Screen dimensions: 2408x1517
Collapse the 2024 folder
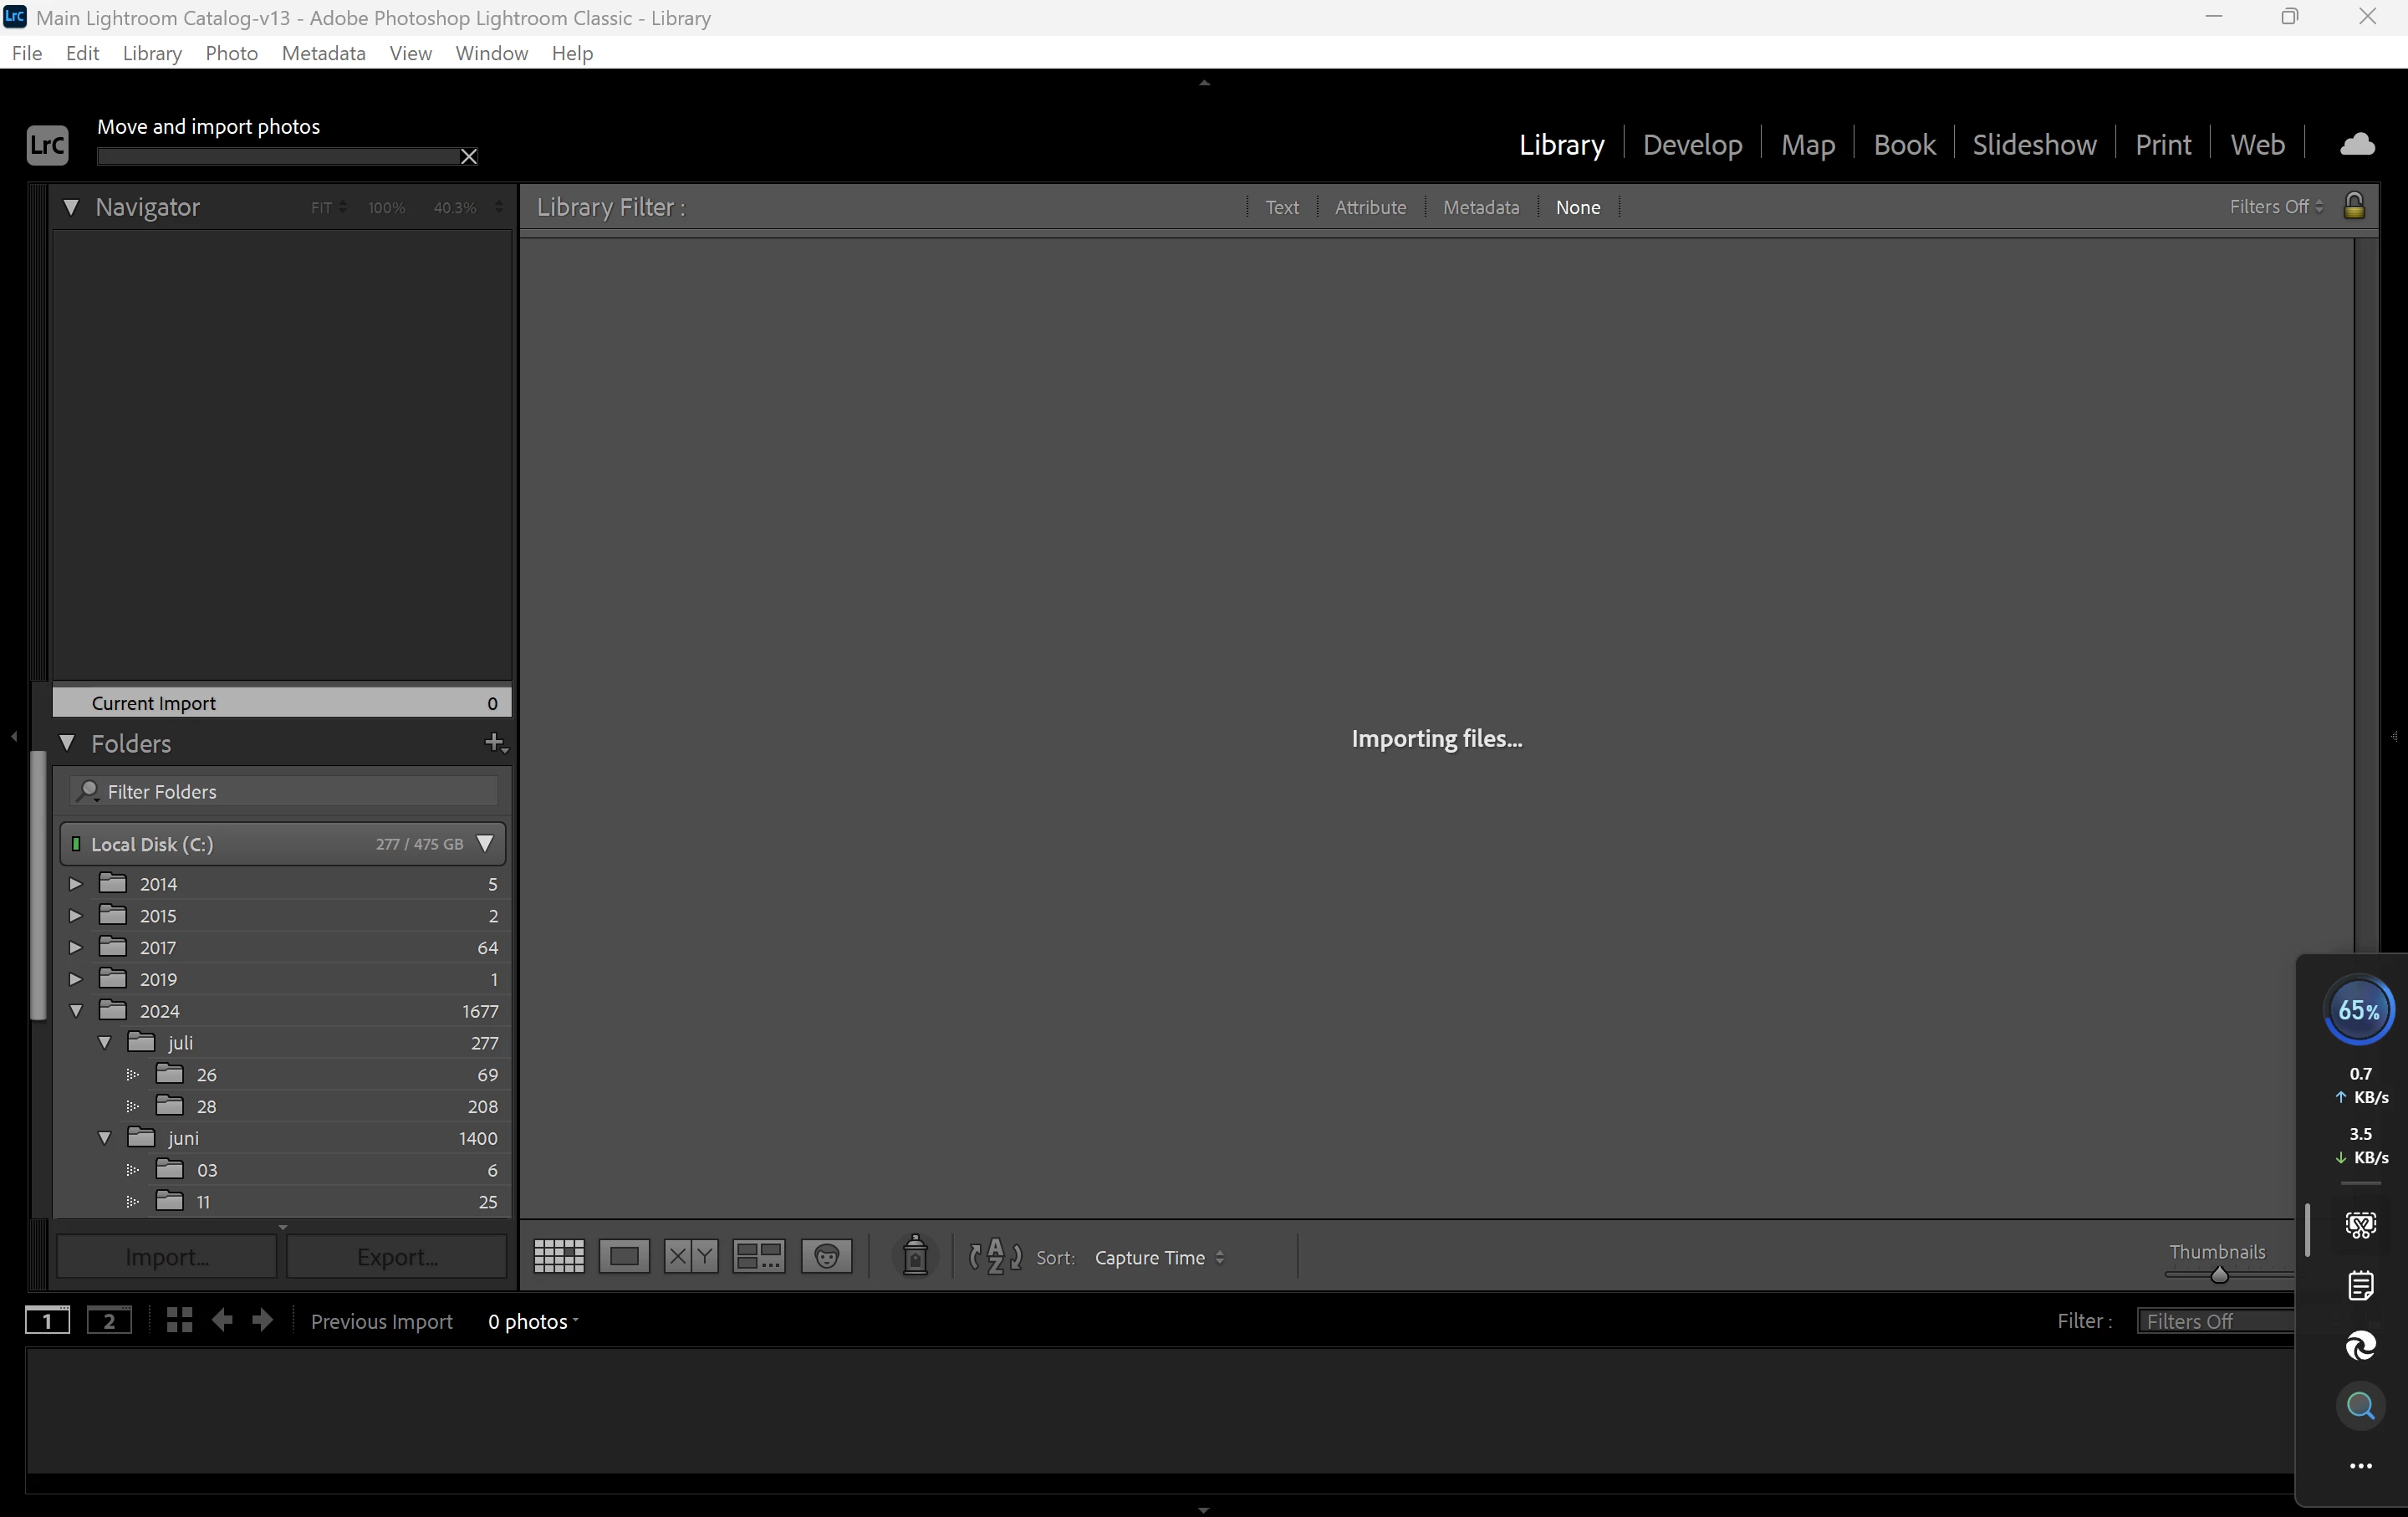[x=76, y=1011]
